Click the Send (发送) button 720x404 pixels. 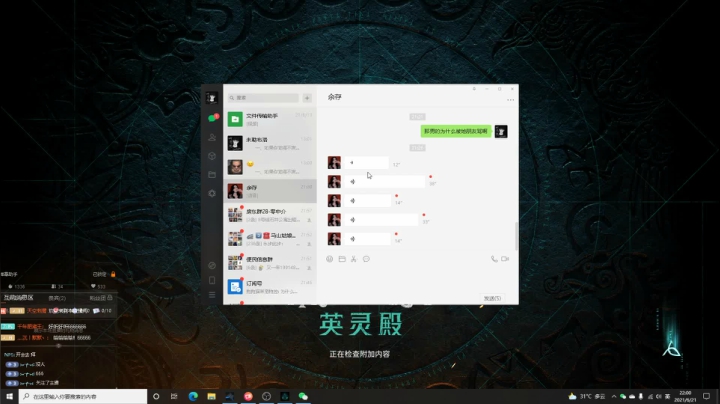pyautogui.click(x=492, y=298)
